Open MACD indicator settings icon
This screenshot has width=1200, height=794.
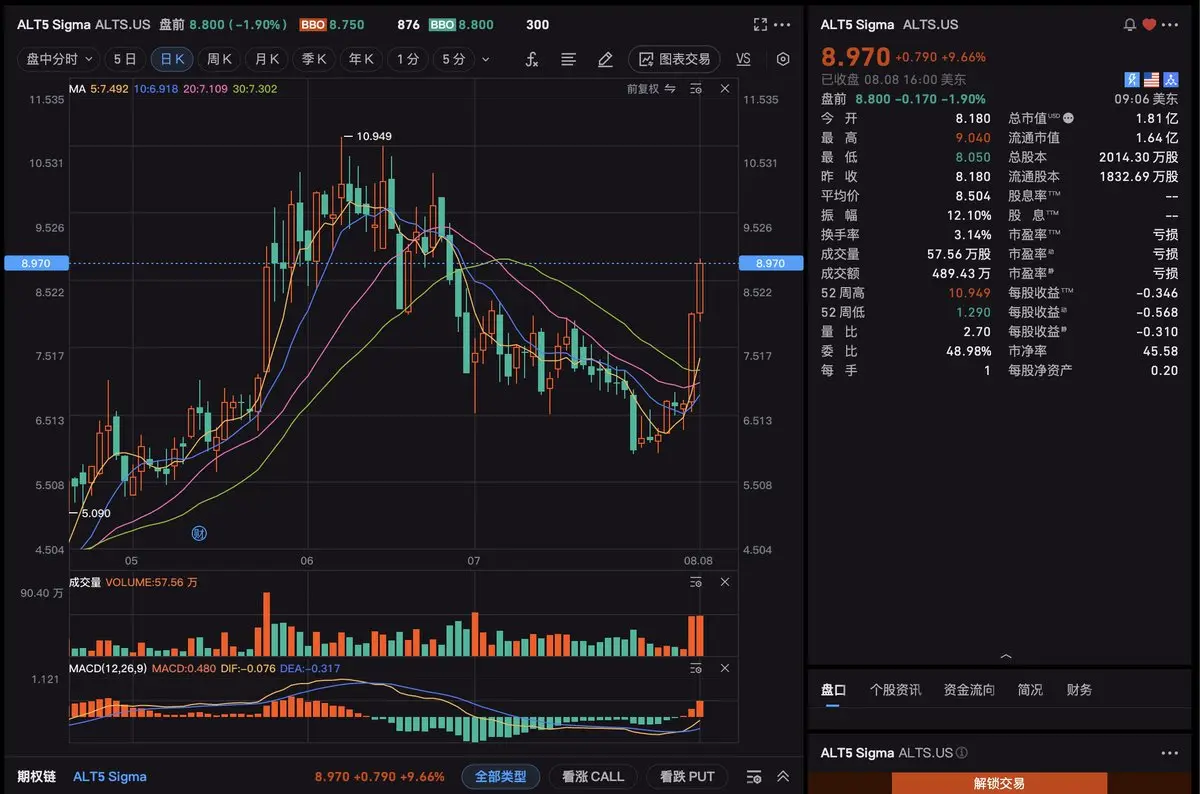coord(697,667)
